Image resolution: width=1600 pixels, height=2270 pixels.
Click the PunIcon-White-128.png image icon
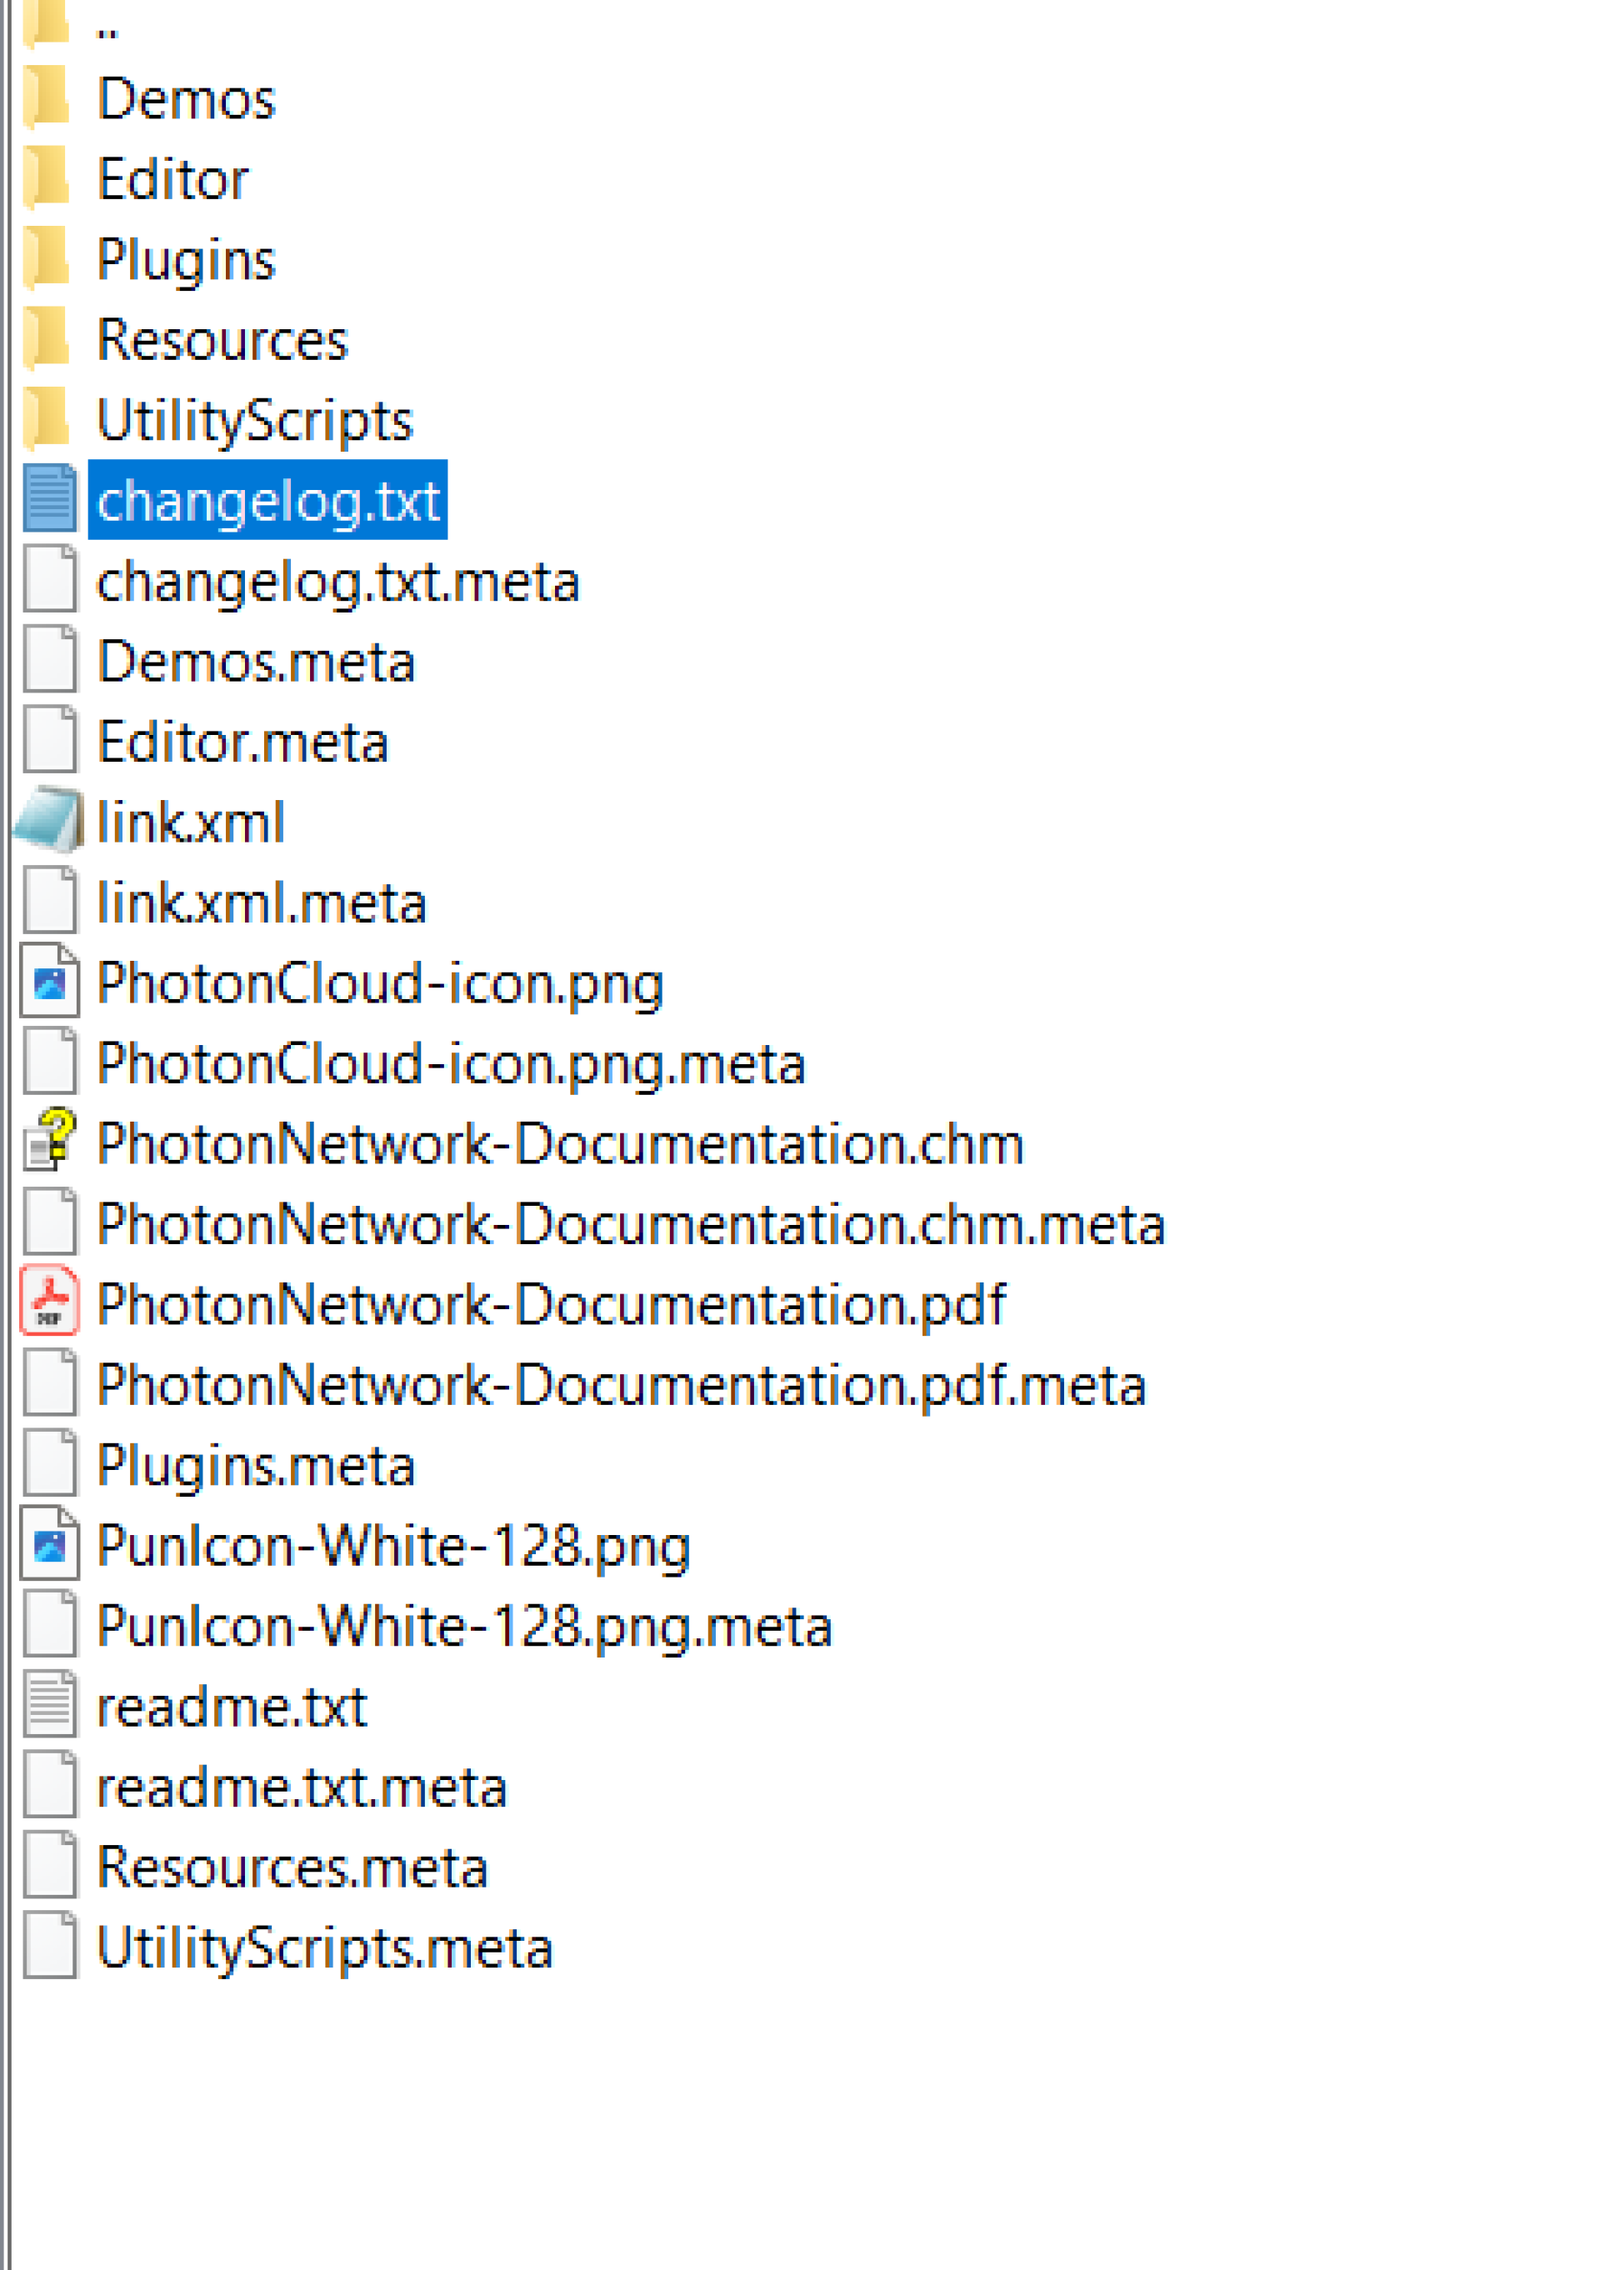[x=49, y=1546]
